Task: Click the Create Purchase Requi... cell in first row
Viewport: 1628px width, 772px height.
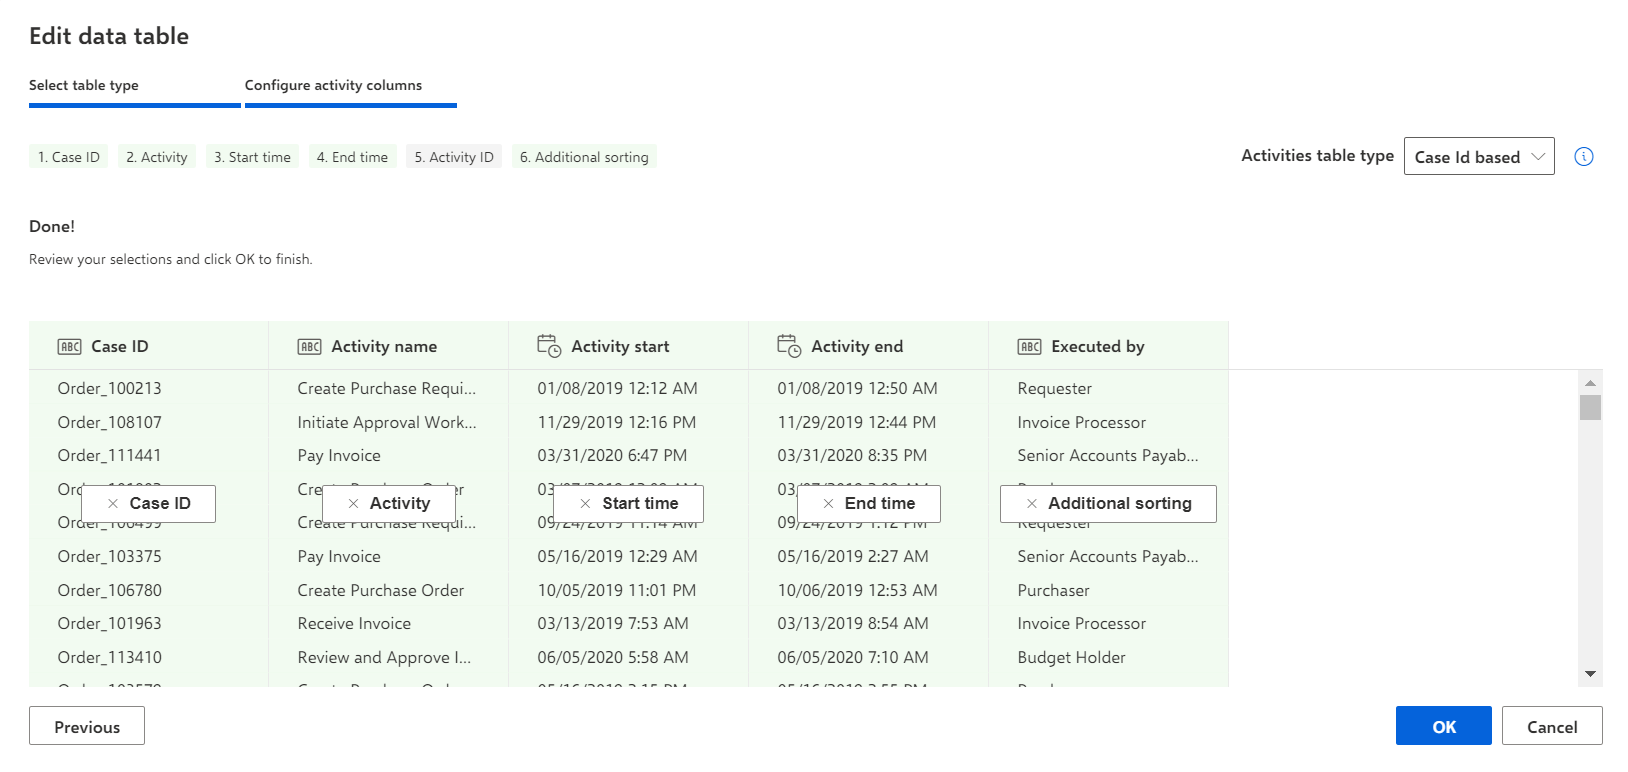Action: 387,388
